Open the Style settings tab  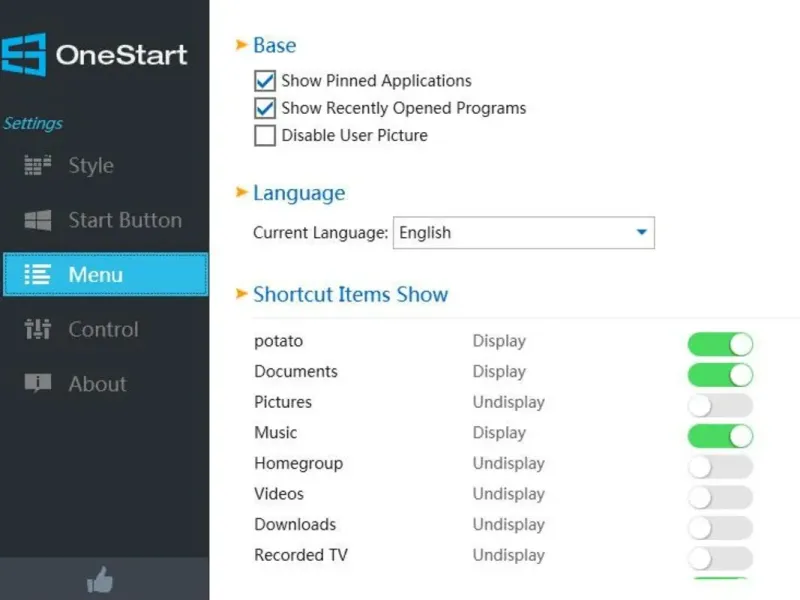(90, 166)
